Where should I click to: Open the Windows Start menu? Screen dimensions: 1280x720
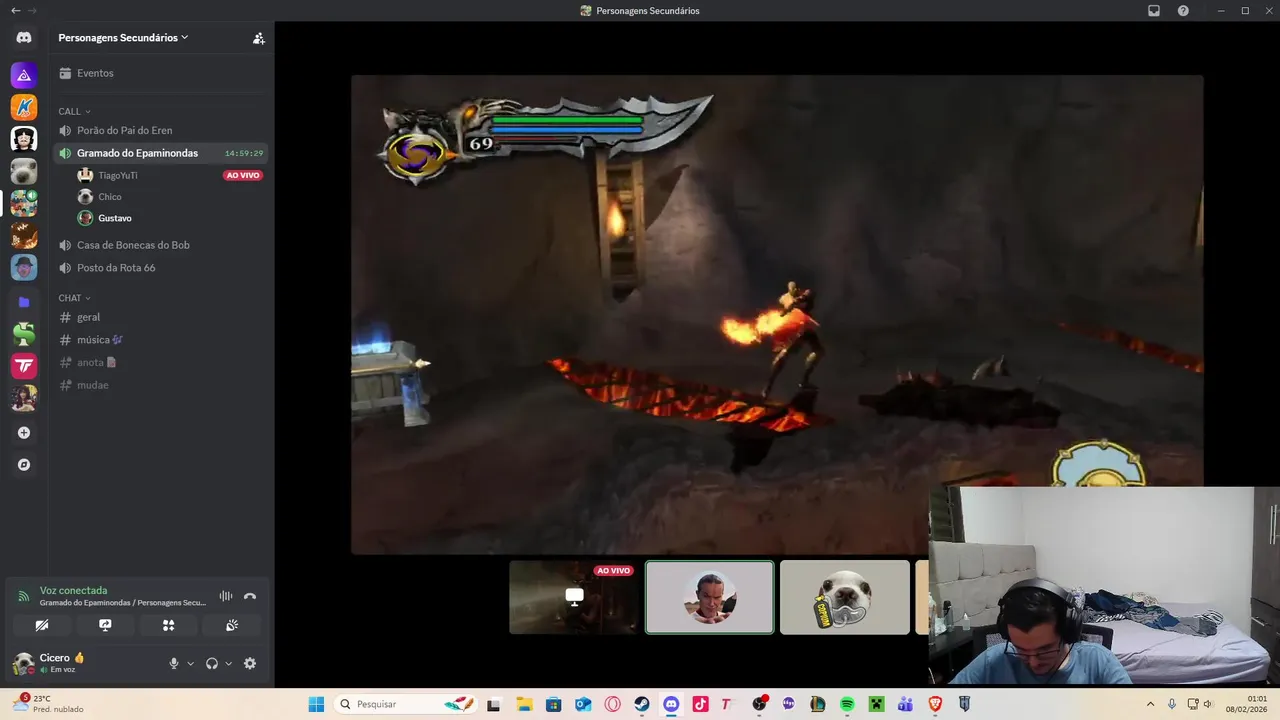316,704
